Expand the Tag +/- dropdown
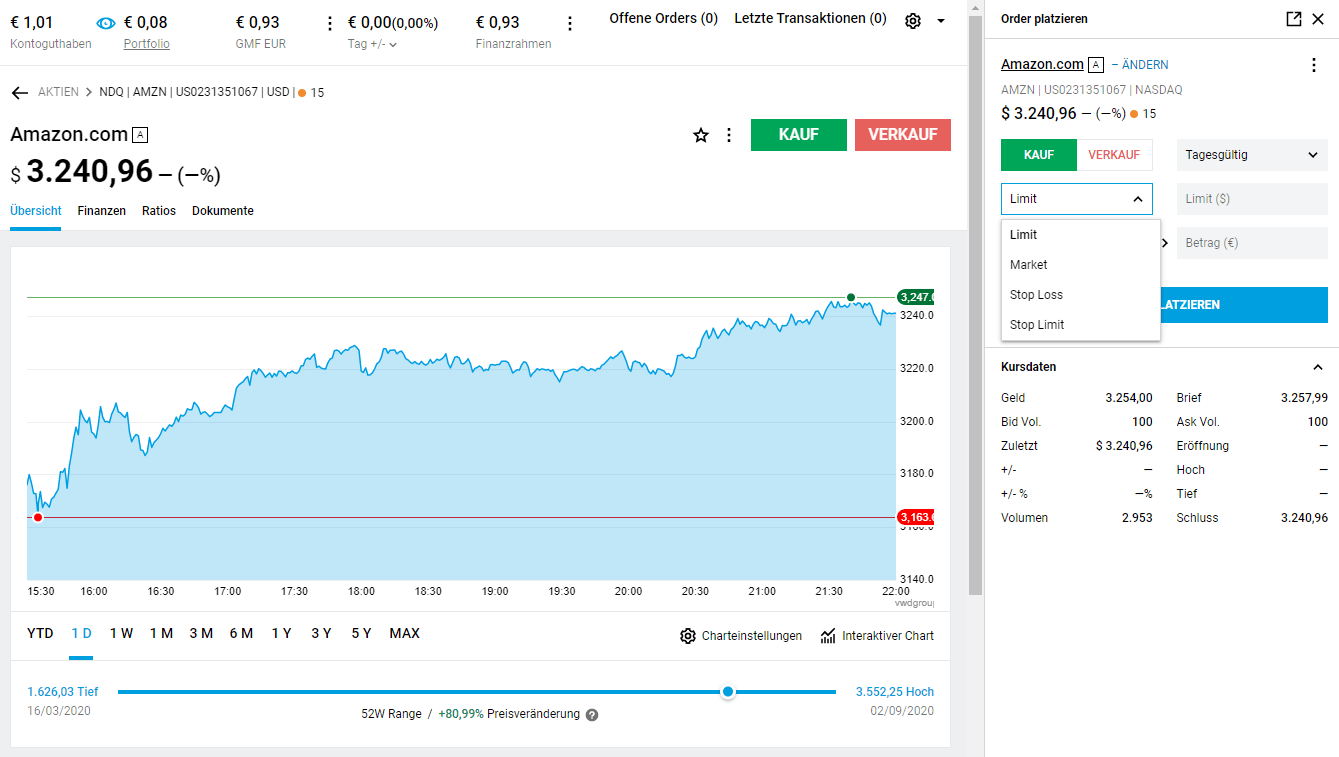This screenshot has width=1339, height=757. click(372, 44)
